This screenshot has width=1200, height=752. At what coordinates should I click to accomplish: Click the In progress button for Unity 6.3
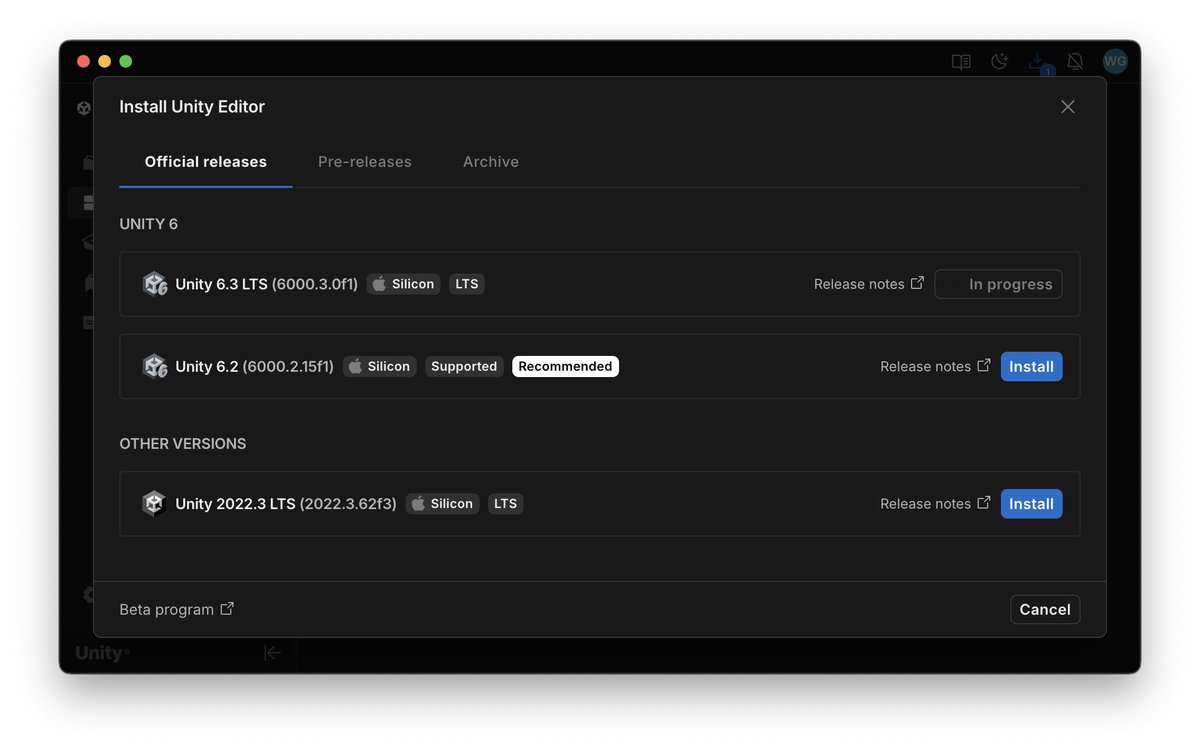tap(998, 284)
